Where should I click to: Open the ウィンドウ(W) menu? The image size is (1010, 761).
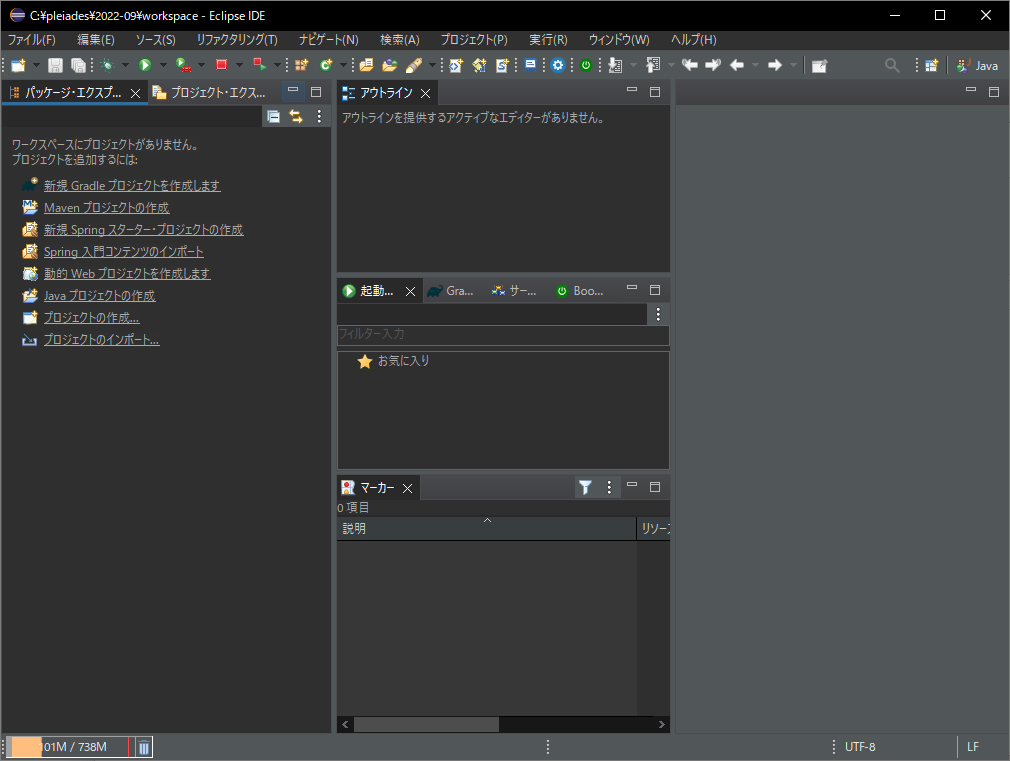point(619,40)
